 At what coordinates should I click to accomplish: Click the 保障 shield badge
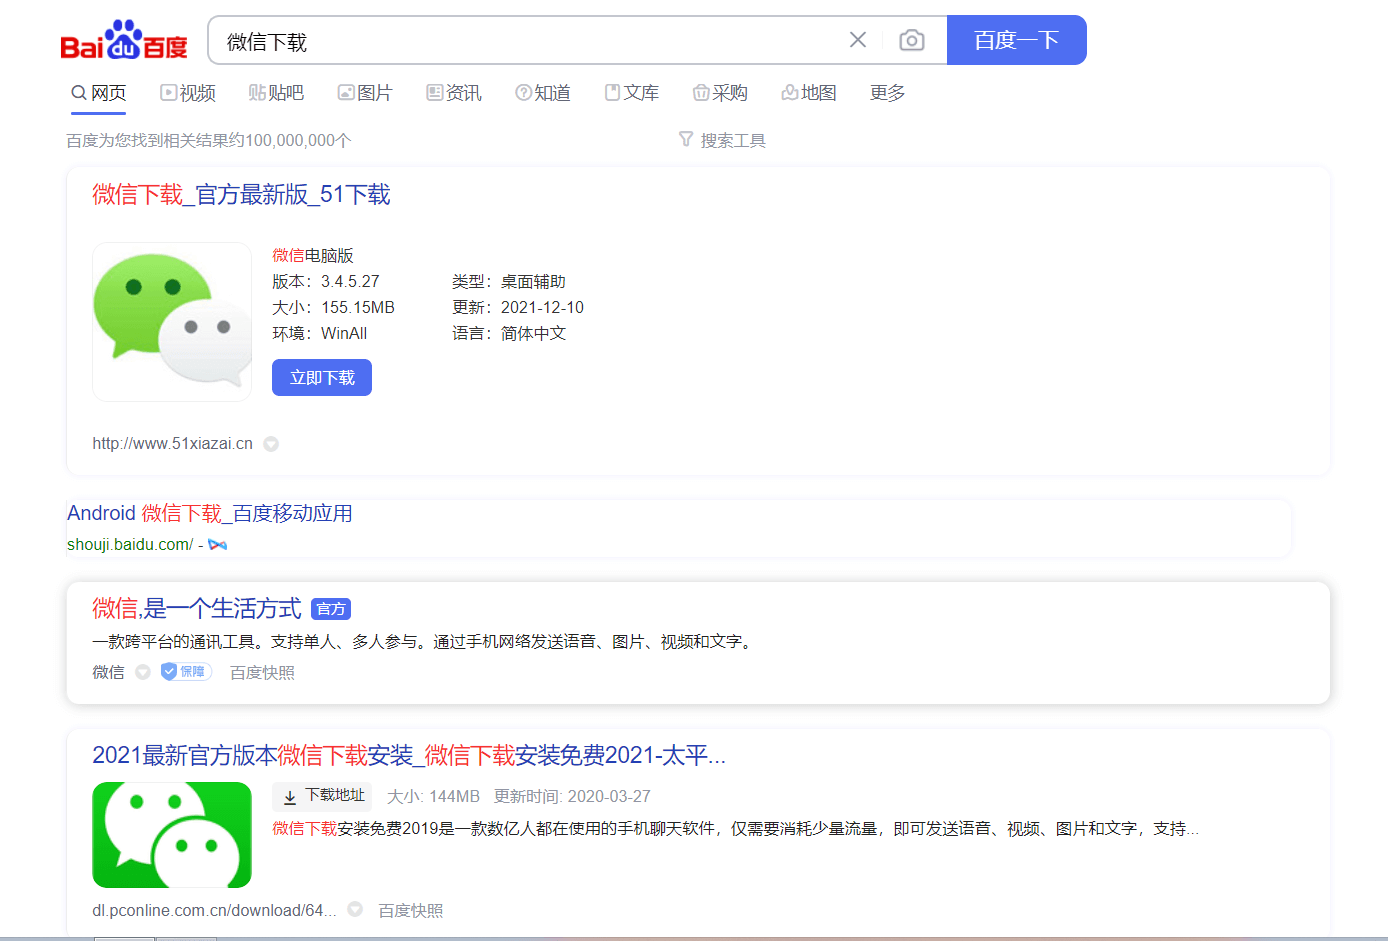(x=186, y=672)
